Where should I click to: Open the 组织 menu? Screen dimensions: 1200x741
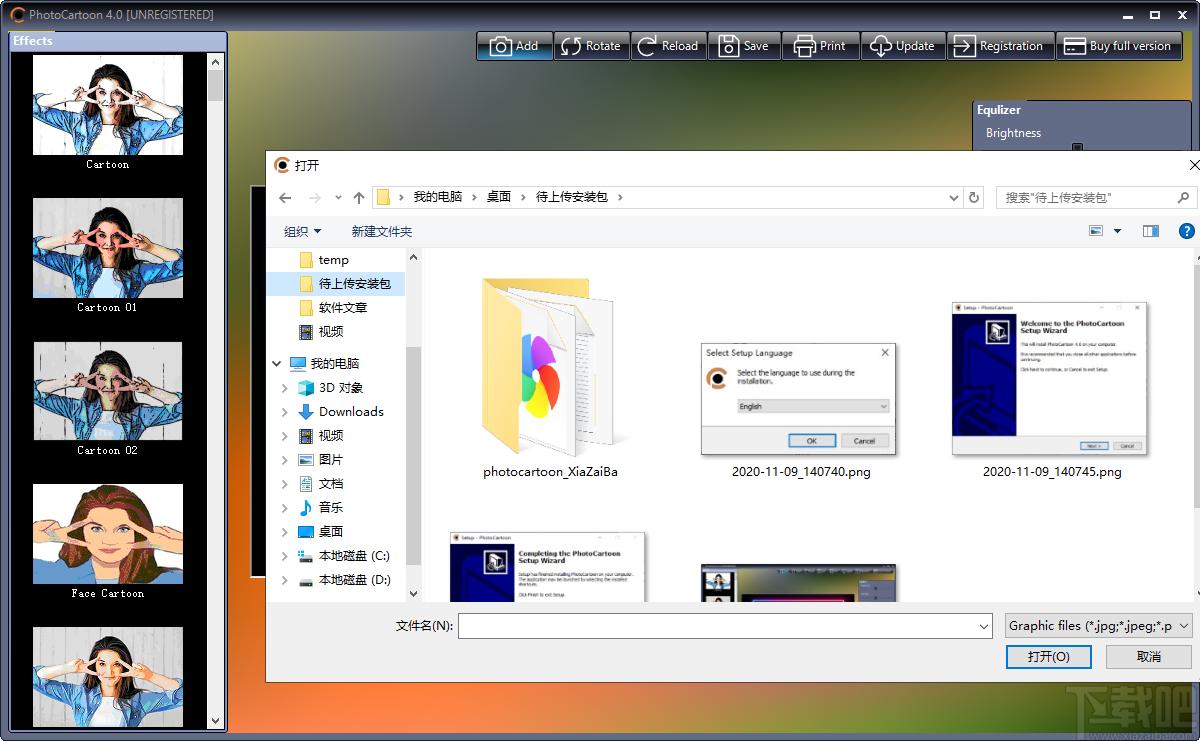[x=302, y=231]
